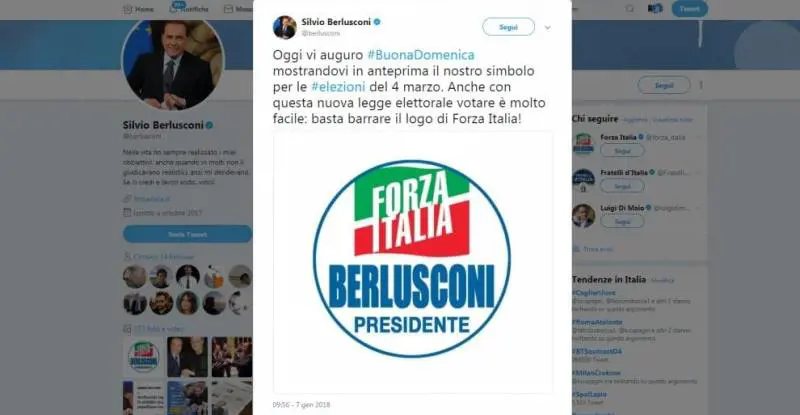Click the verified badge beside the tweet author's name
The width and height of the screenshot is (800, 415).
pos(378,22)
